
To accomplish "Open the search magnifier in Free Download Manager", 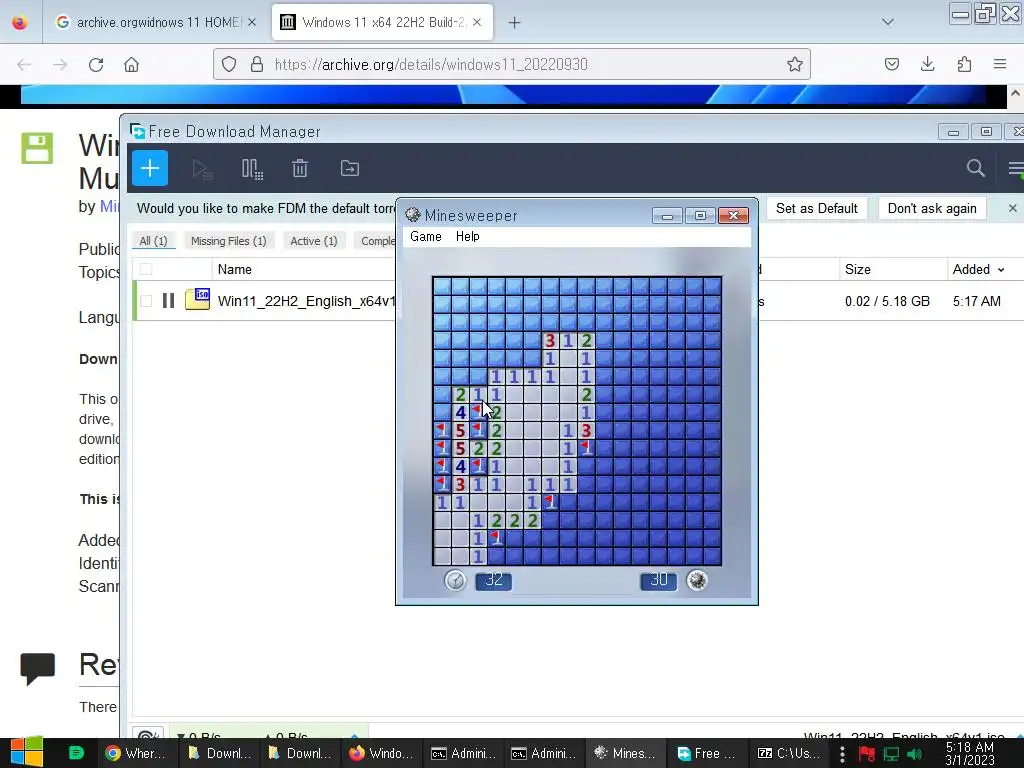I will pos(975,168).
